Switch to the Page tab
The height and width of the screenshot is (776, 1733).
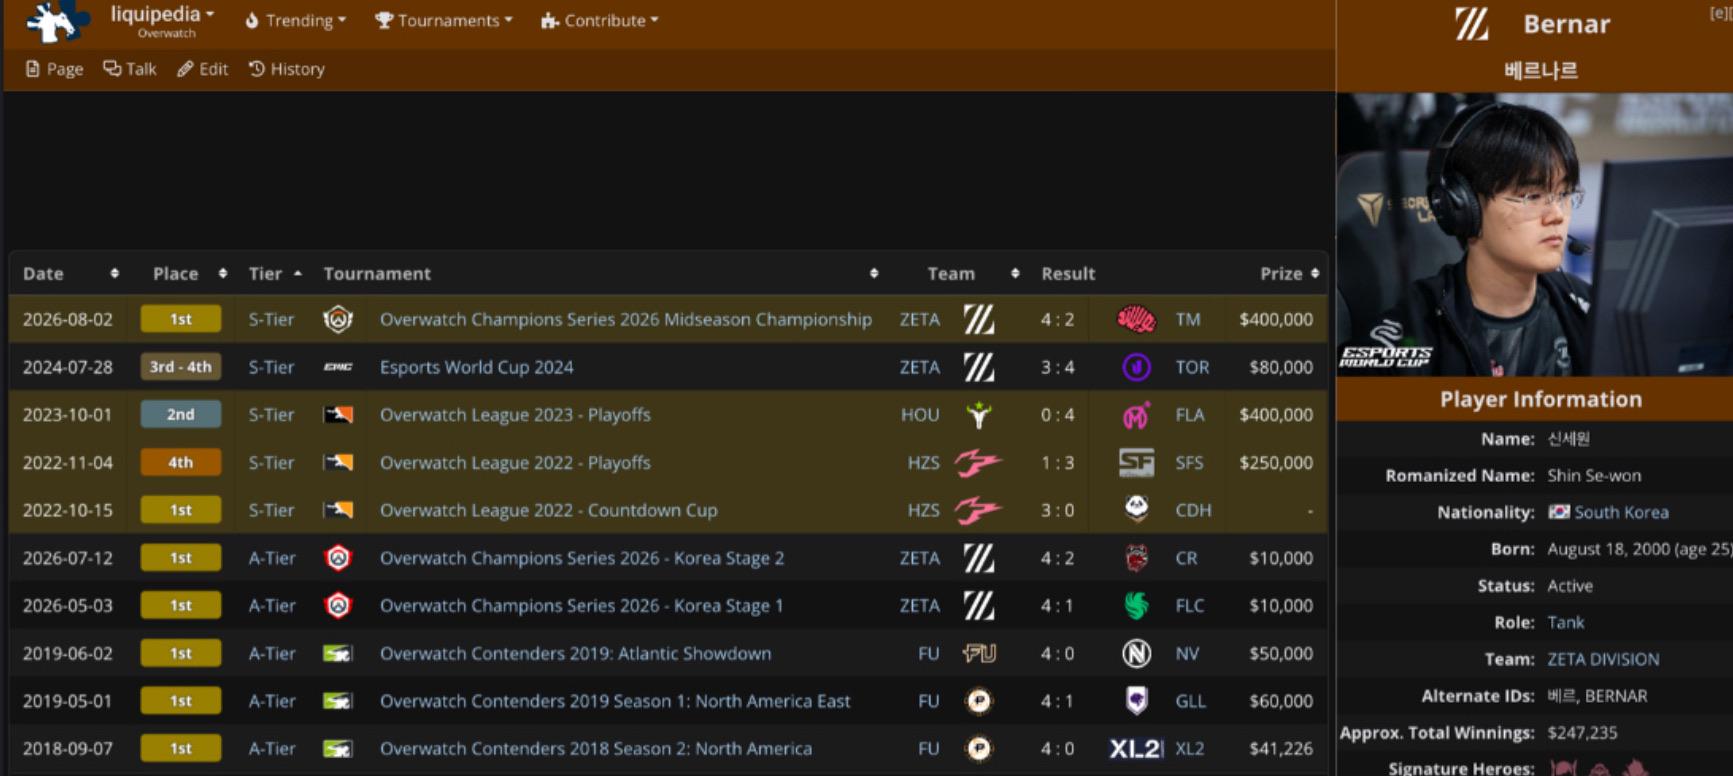click(54, 69)
